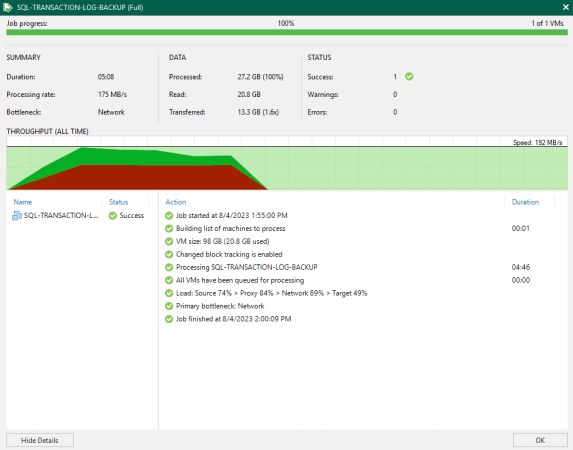Select 'Job finished at 8/4/2023 2:00:09 PM' entry
Screen dimensions: 573x450
tap(234, 319)
